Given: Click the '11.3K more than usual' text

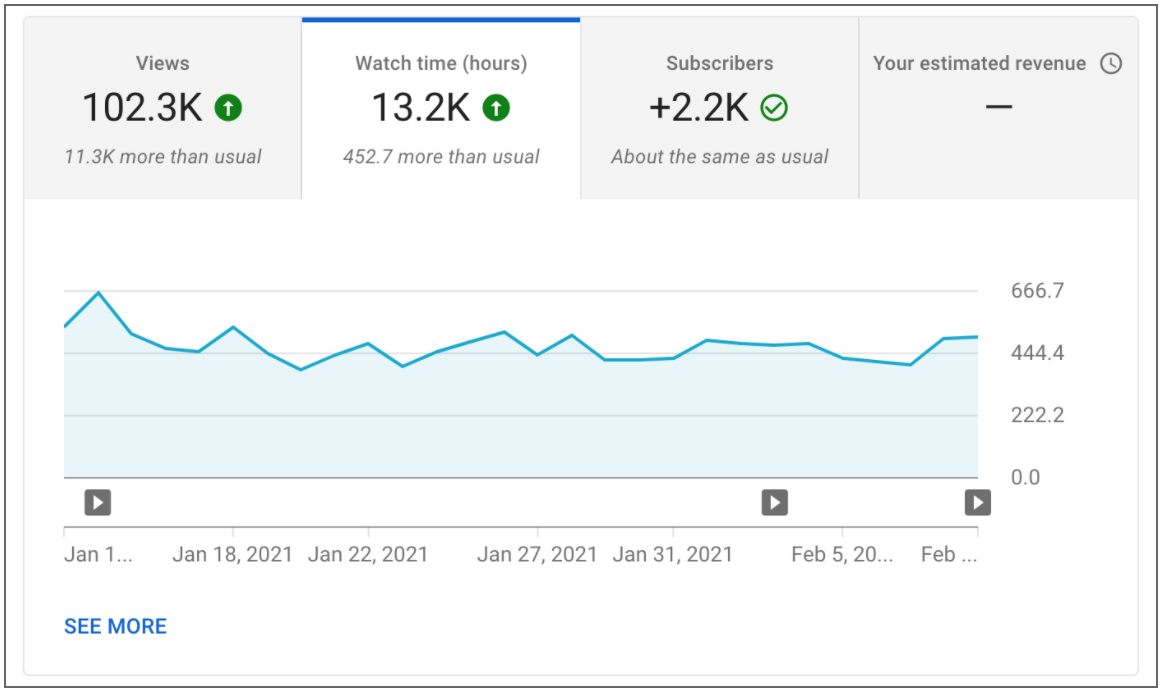Looking at the screenshot, I should click(162, 157).
